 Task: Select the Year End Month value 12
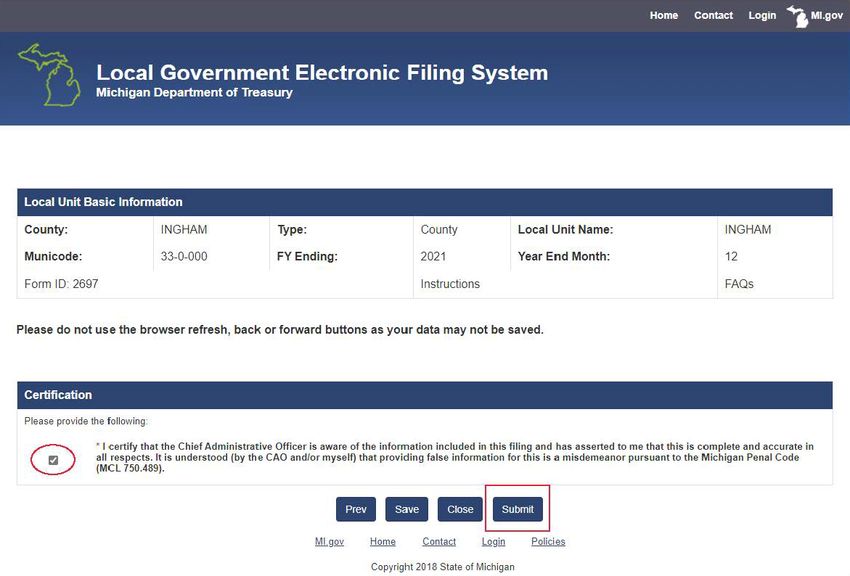pyautogui.click(x=731, y=256)
